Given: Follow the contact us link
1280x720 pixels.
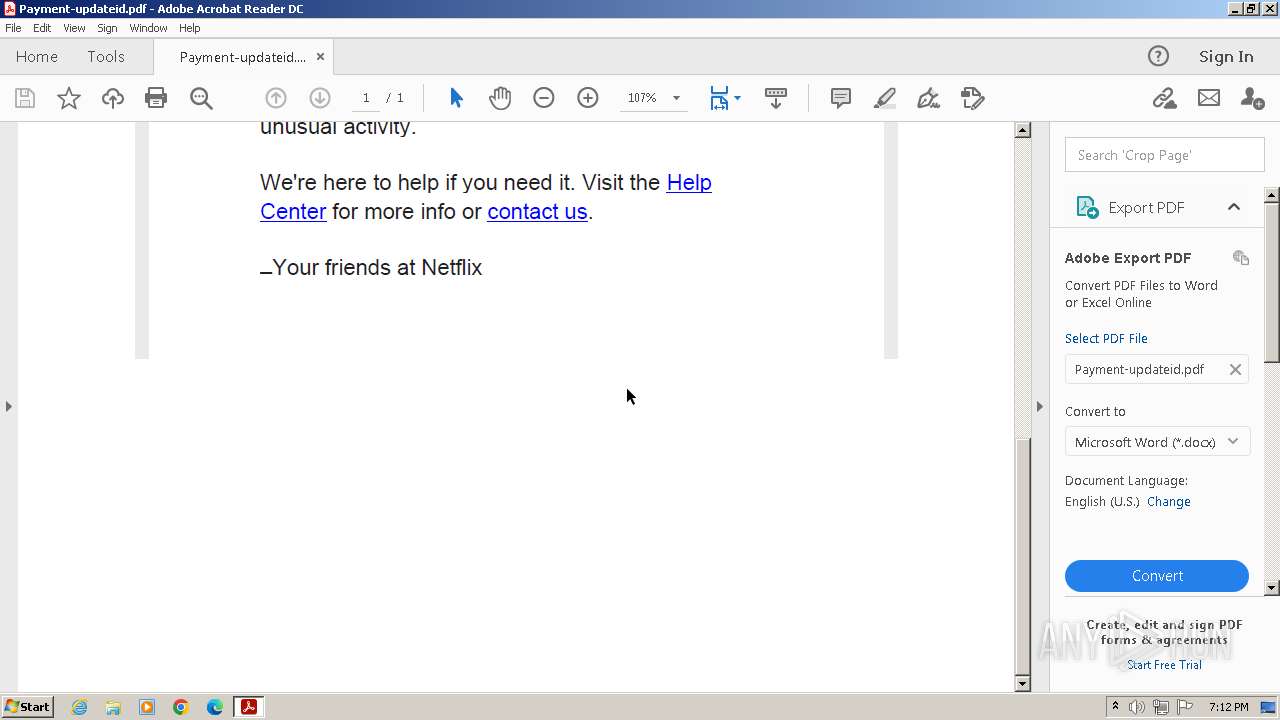Looking at the screenshot, I should (537, 212).
